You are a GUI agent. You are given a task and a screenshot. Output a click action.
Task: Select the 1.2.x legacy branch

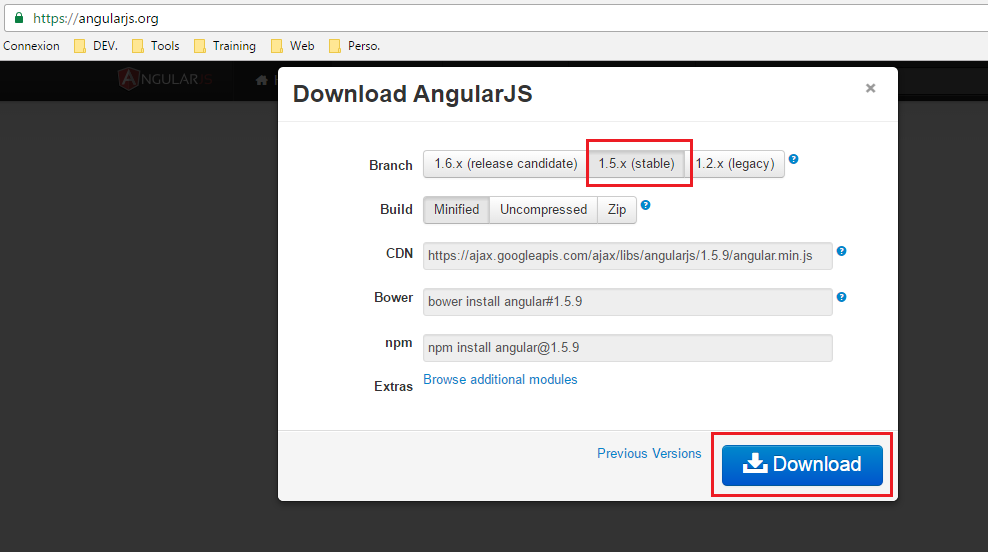[735, 164]
